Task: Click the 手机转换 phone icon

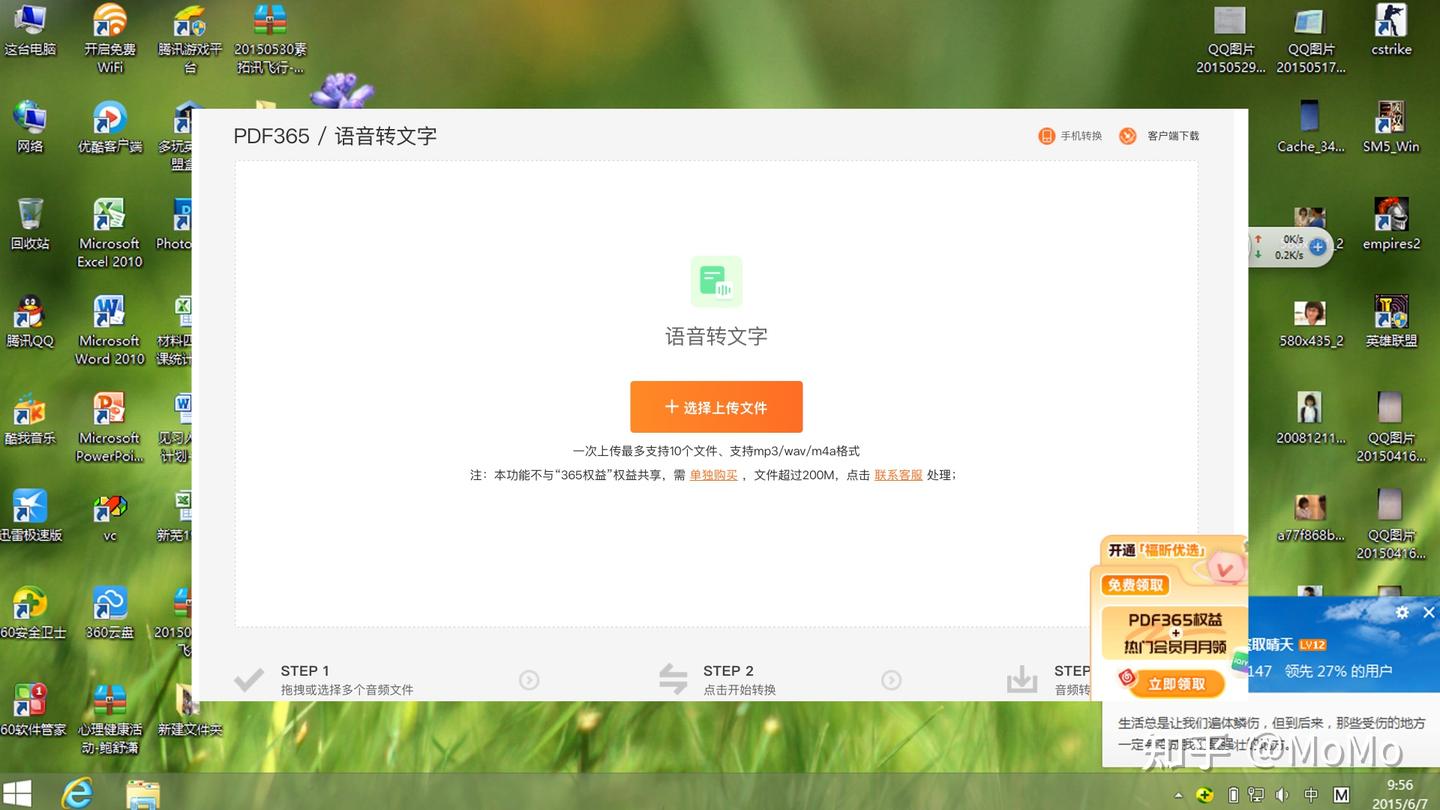Action: coord(1047,136)
